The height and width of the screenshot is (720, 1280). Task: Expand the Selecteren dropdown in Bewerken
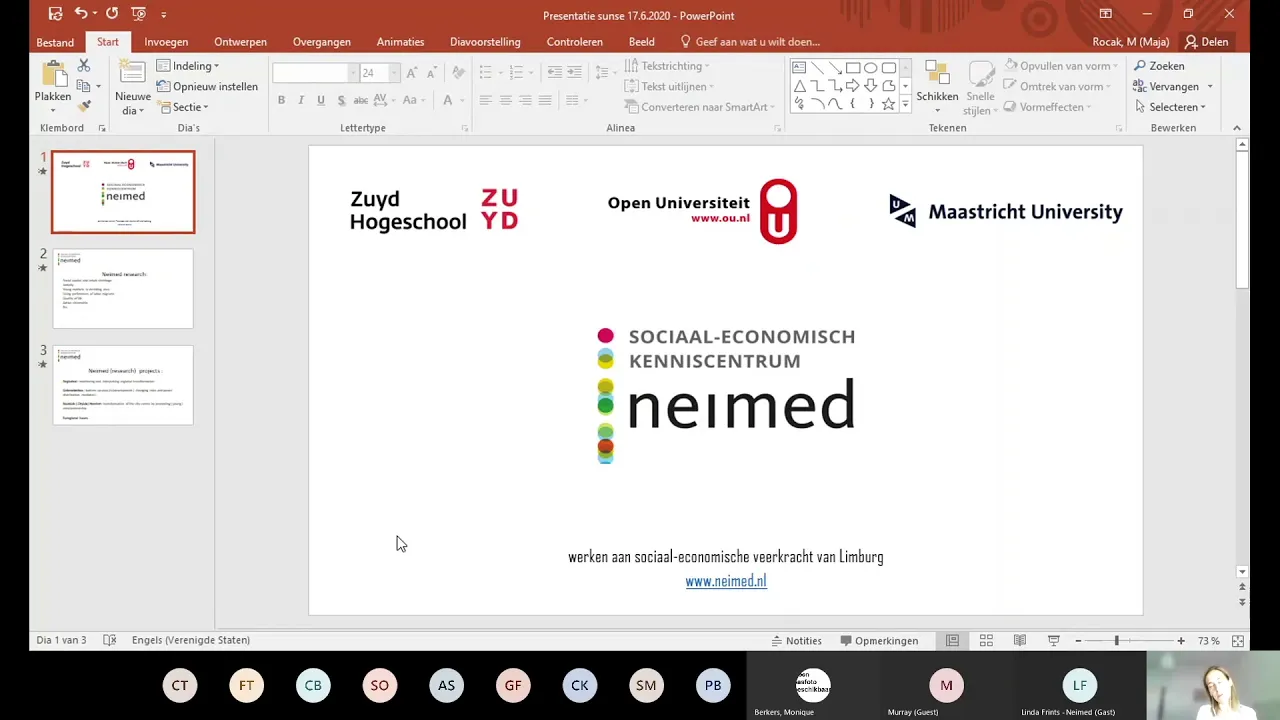(x=1171, y=107)
